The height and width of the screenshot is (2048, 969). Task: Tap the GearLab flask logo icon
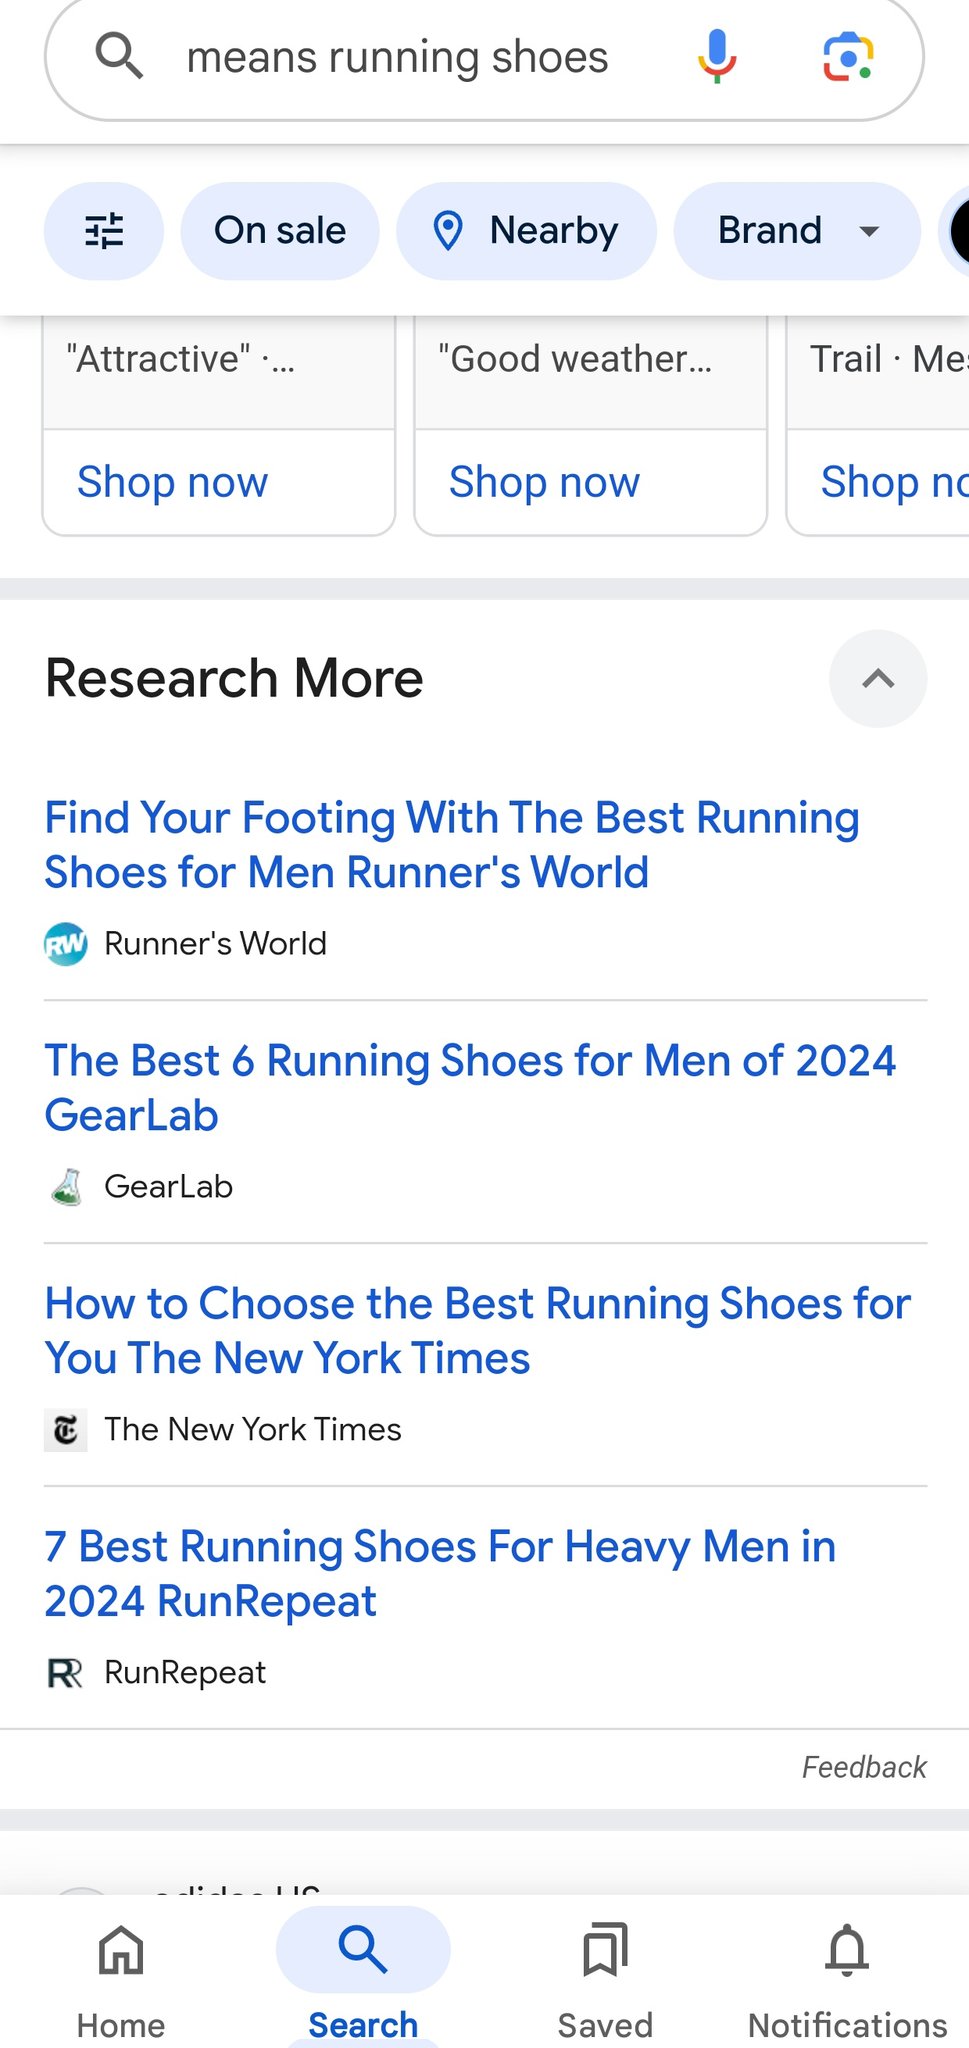(x=66, y=1187)
